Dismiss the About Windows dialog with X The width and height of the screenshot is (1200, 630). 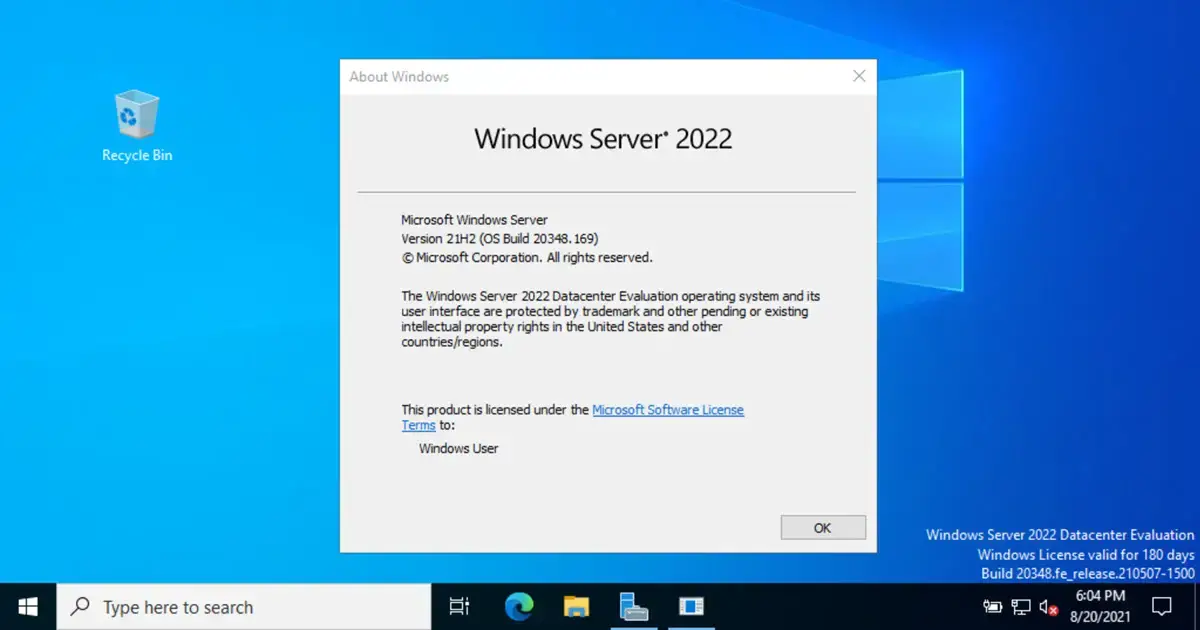pyautogui.click(x=858, y=76)
